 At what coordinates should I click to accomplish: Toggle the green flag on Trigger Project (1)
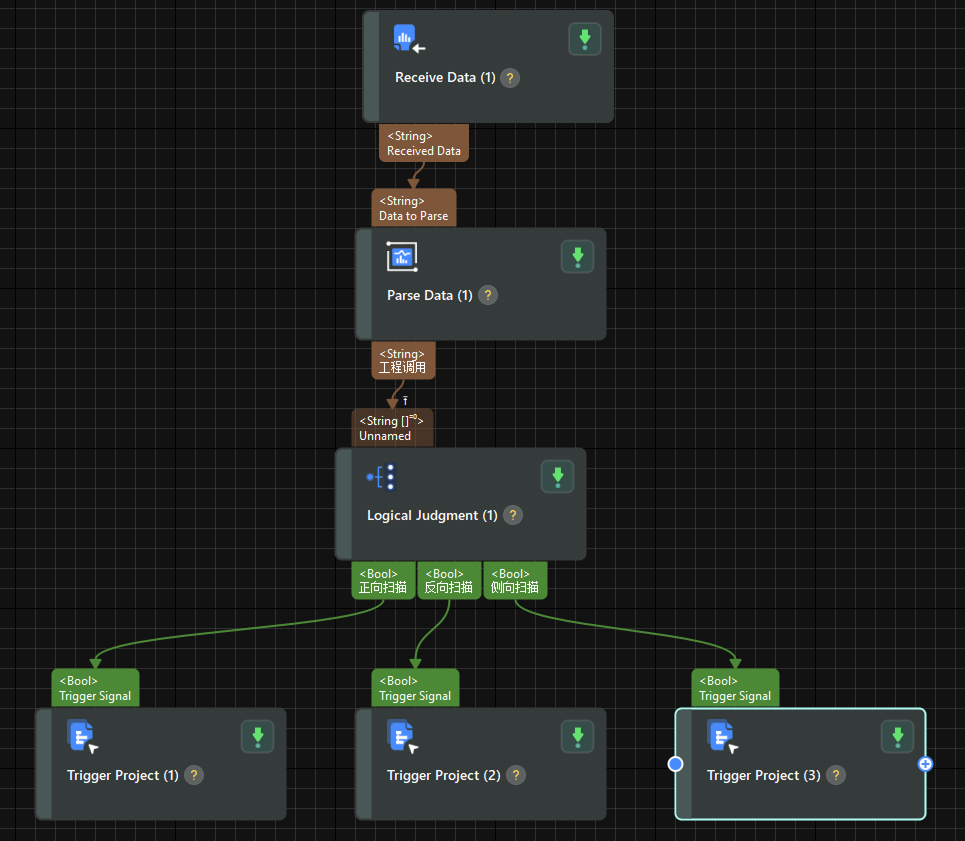[x=257, y=736]
